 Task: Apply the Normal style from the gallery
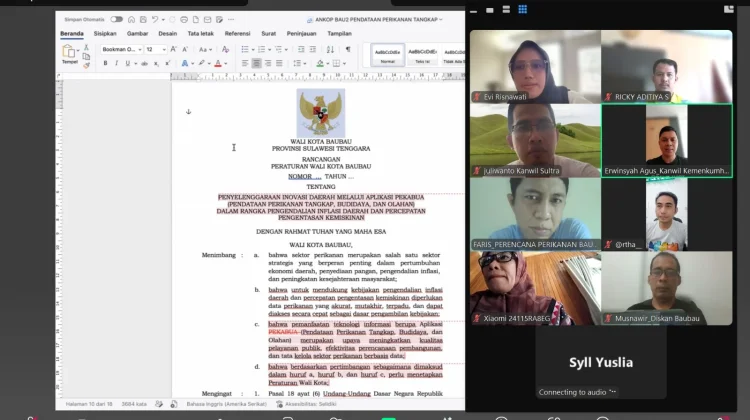387,55
